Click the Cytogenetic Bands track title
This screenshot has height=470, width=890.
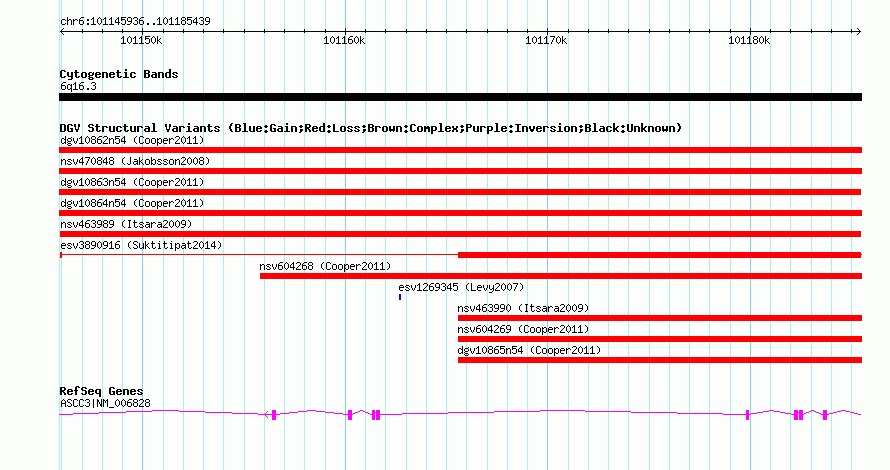coord(119,74)
